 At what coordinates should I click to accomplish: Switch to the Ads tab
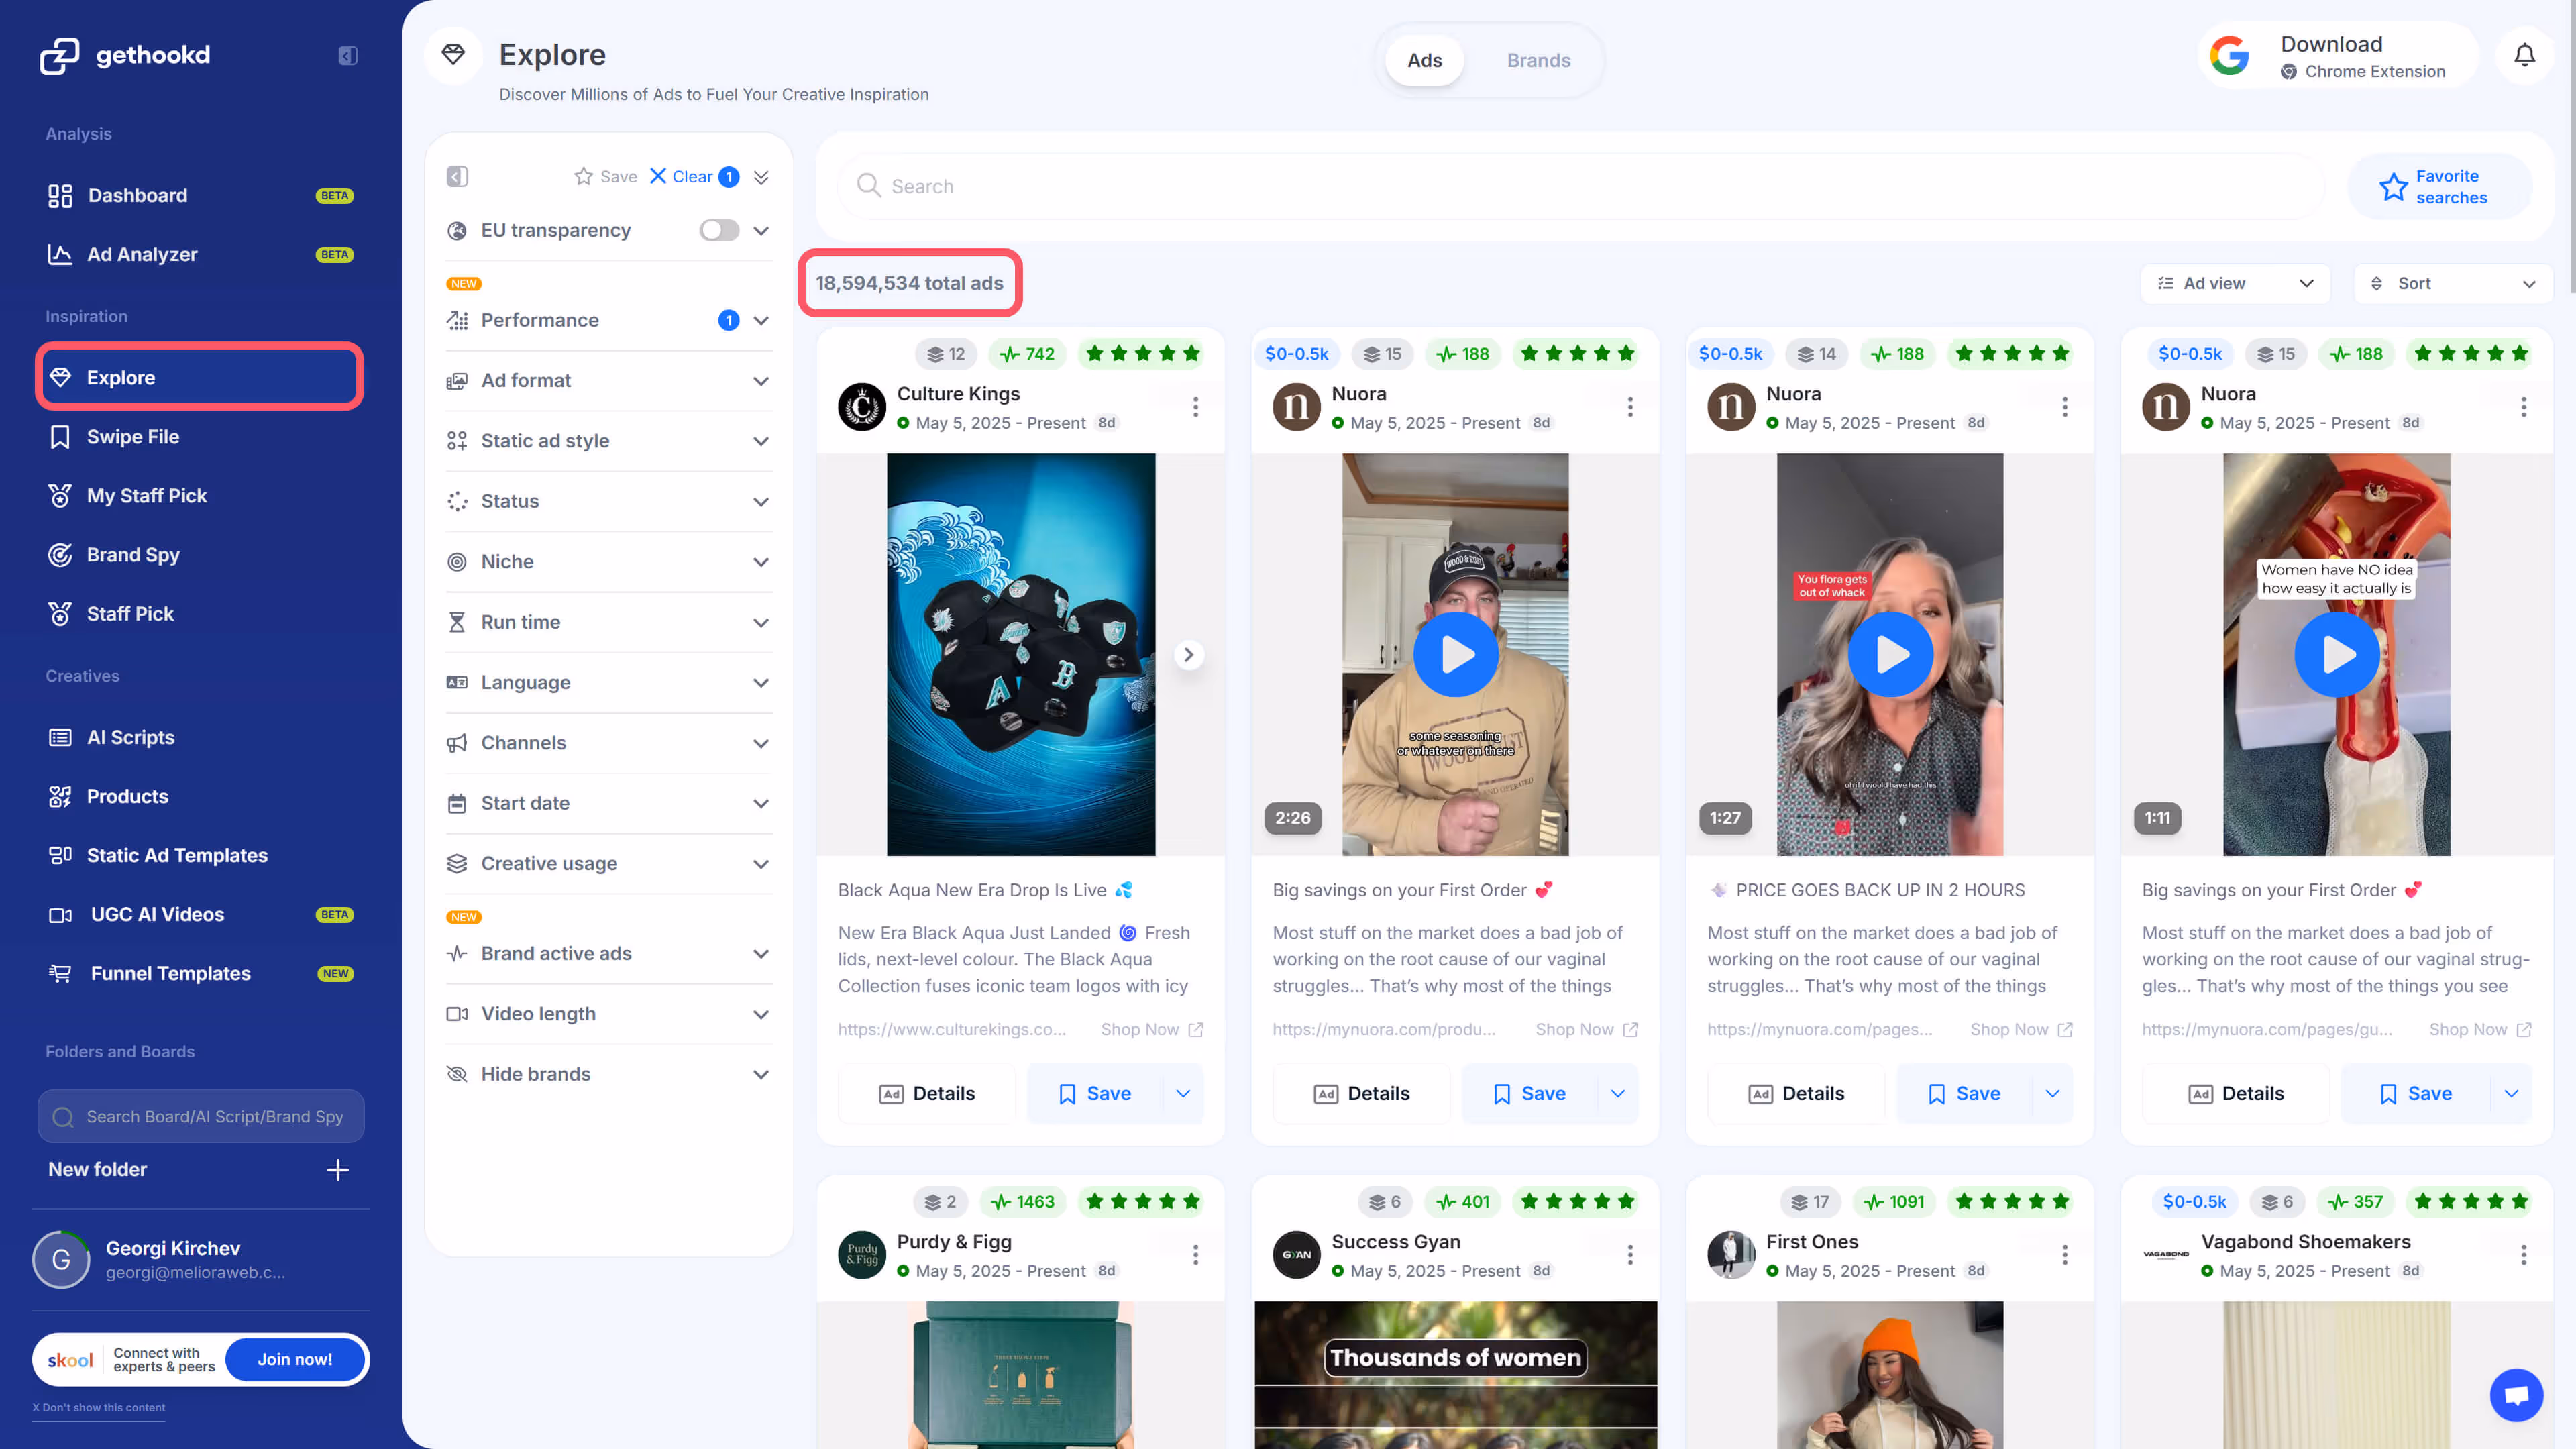[x=1424, y=60]
